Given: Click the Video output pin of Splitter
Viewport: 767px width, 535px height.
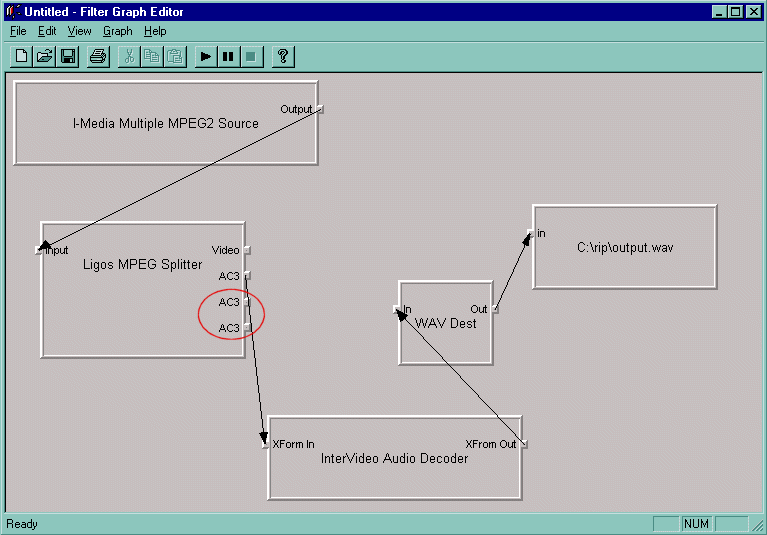Looking at the screenshot, I should point(248,250).
